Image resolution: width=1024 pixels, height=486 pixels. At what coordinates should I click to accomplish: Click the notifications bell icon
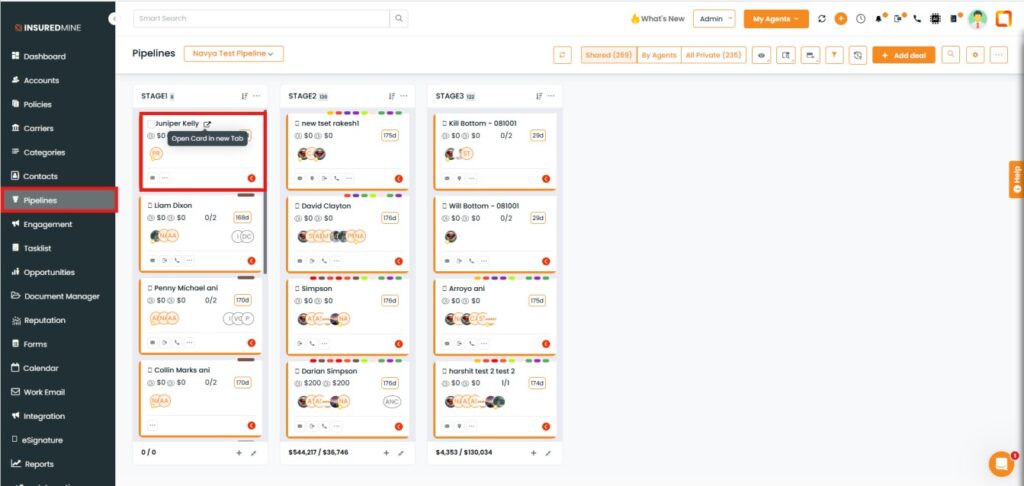(x=879, y=19)
